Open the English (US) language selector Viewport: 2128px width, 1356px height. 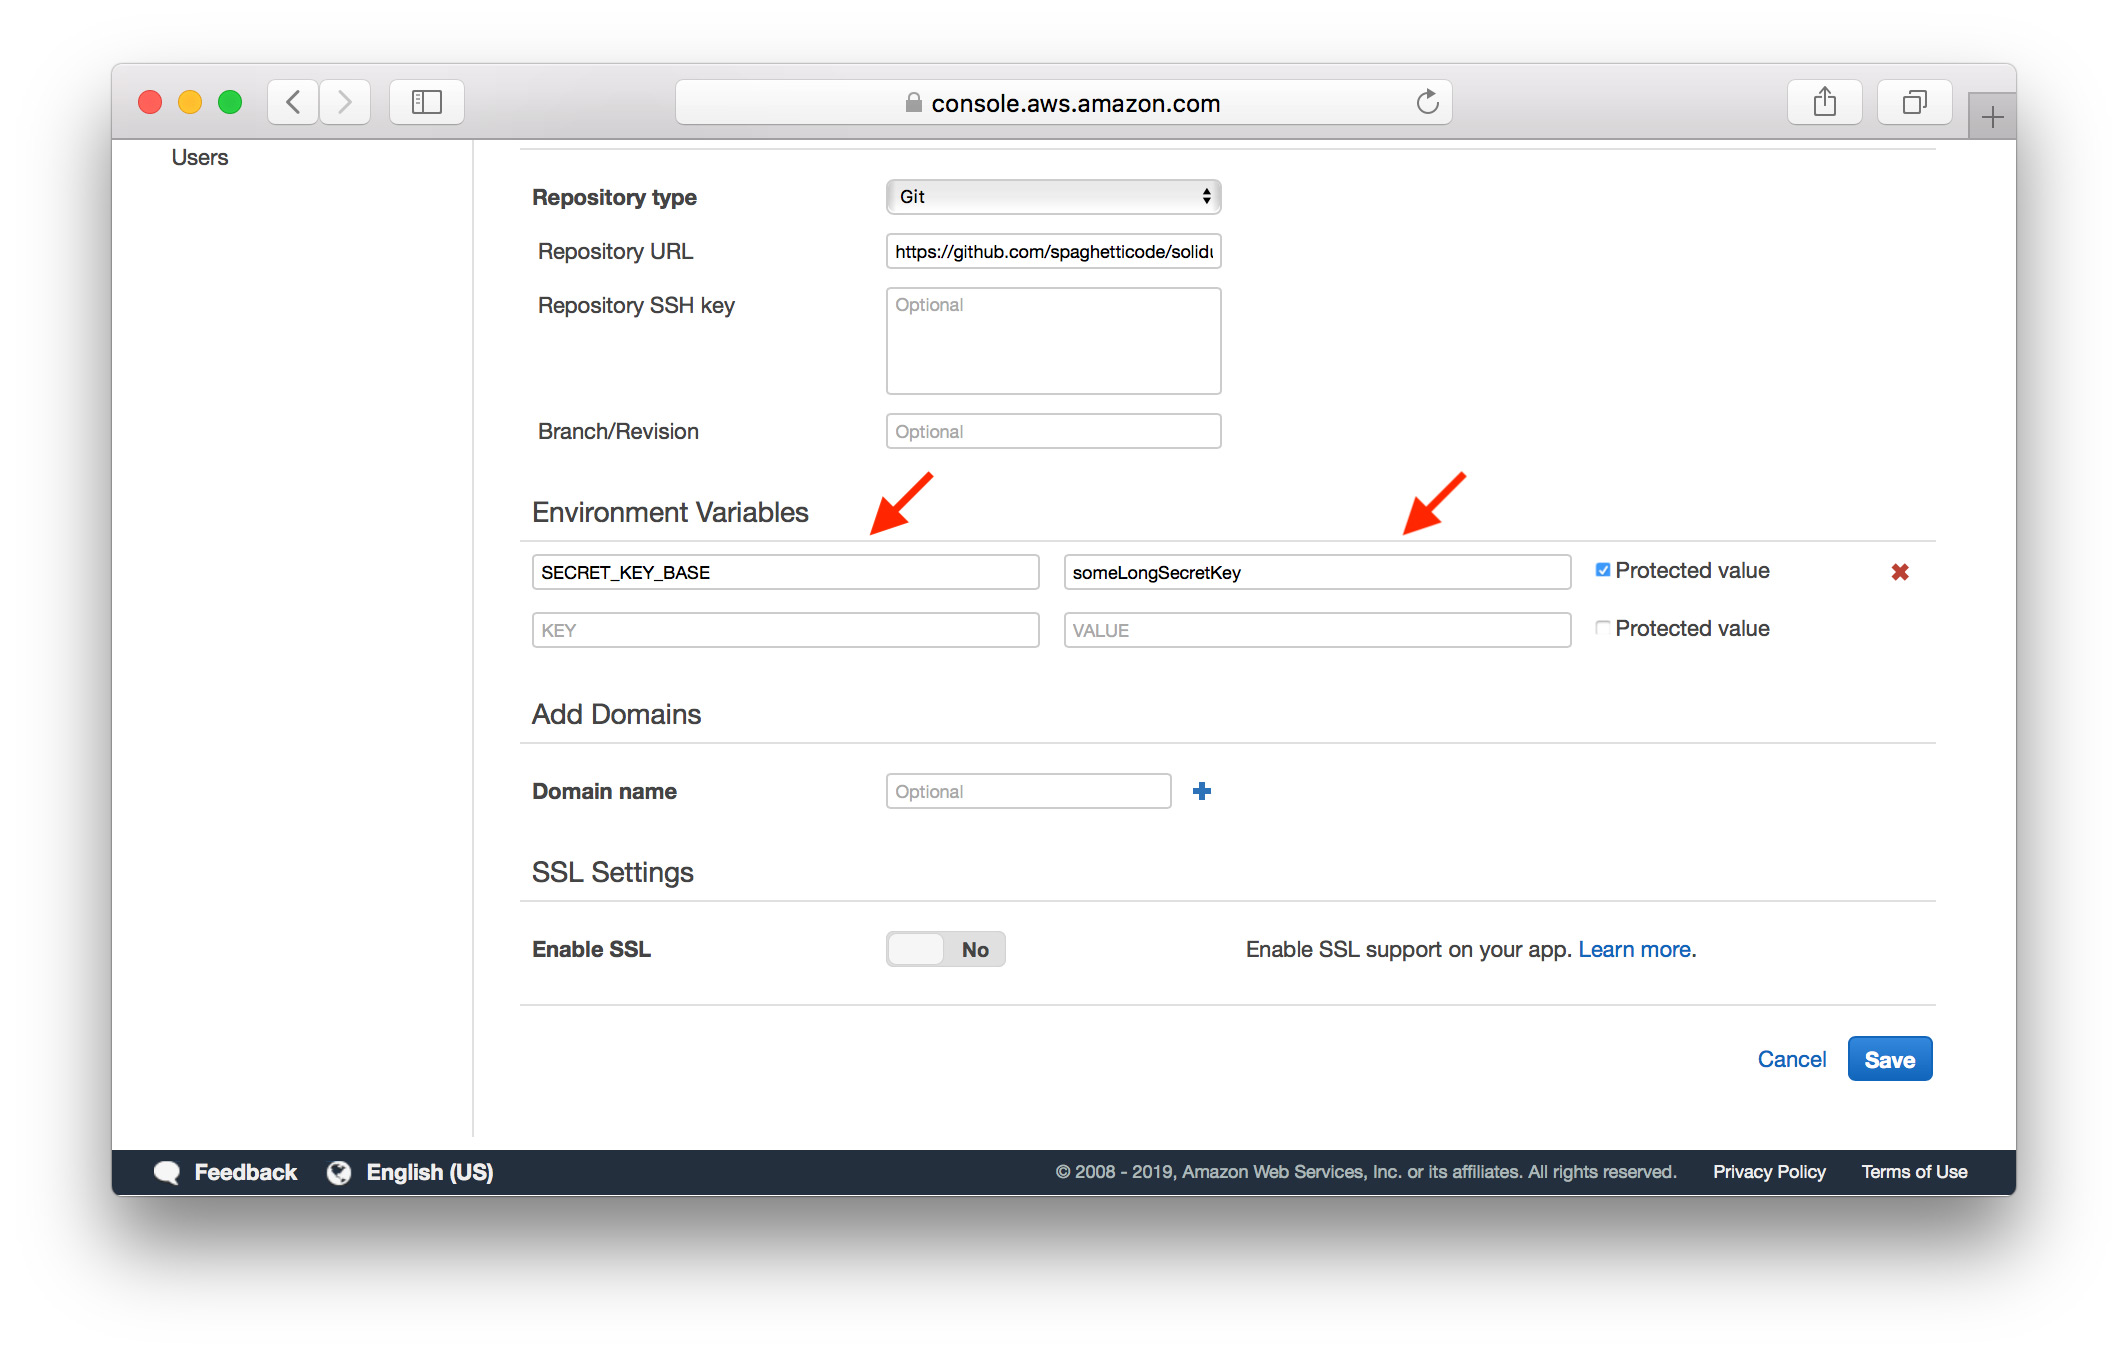(428, 1171)
